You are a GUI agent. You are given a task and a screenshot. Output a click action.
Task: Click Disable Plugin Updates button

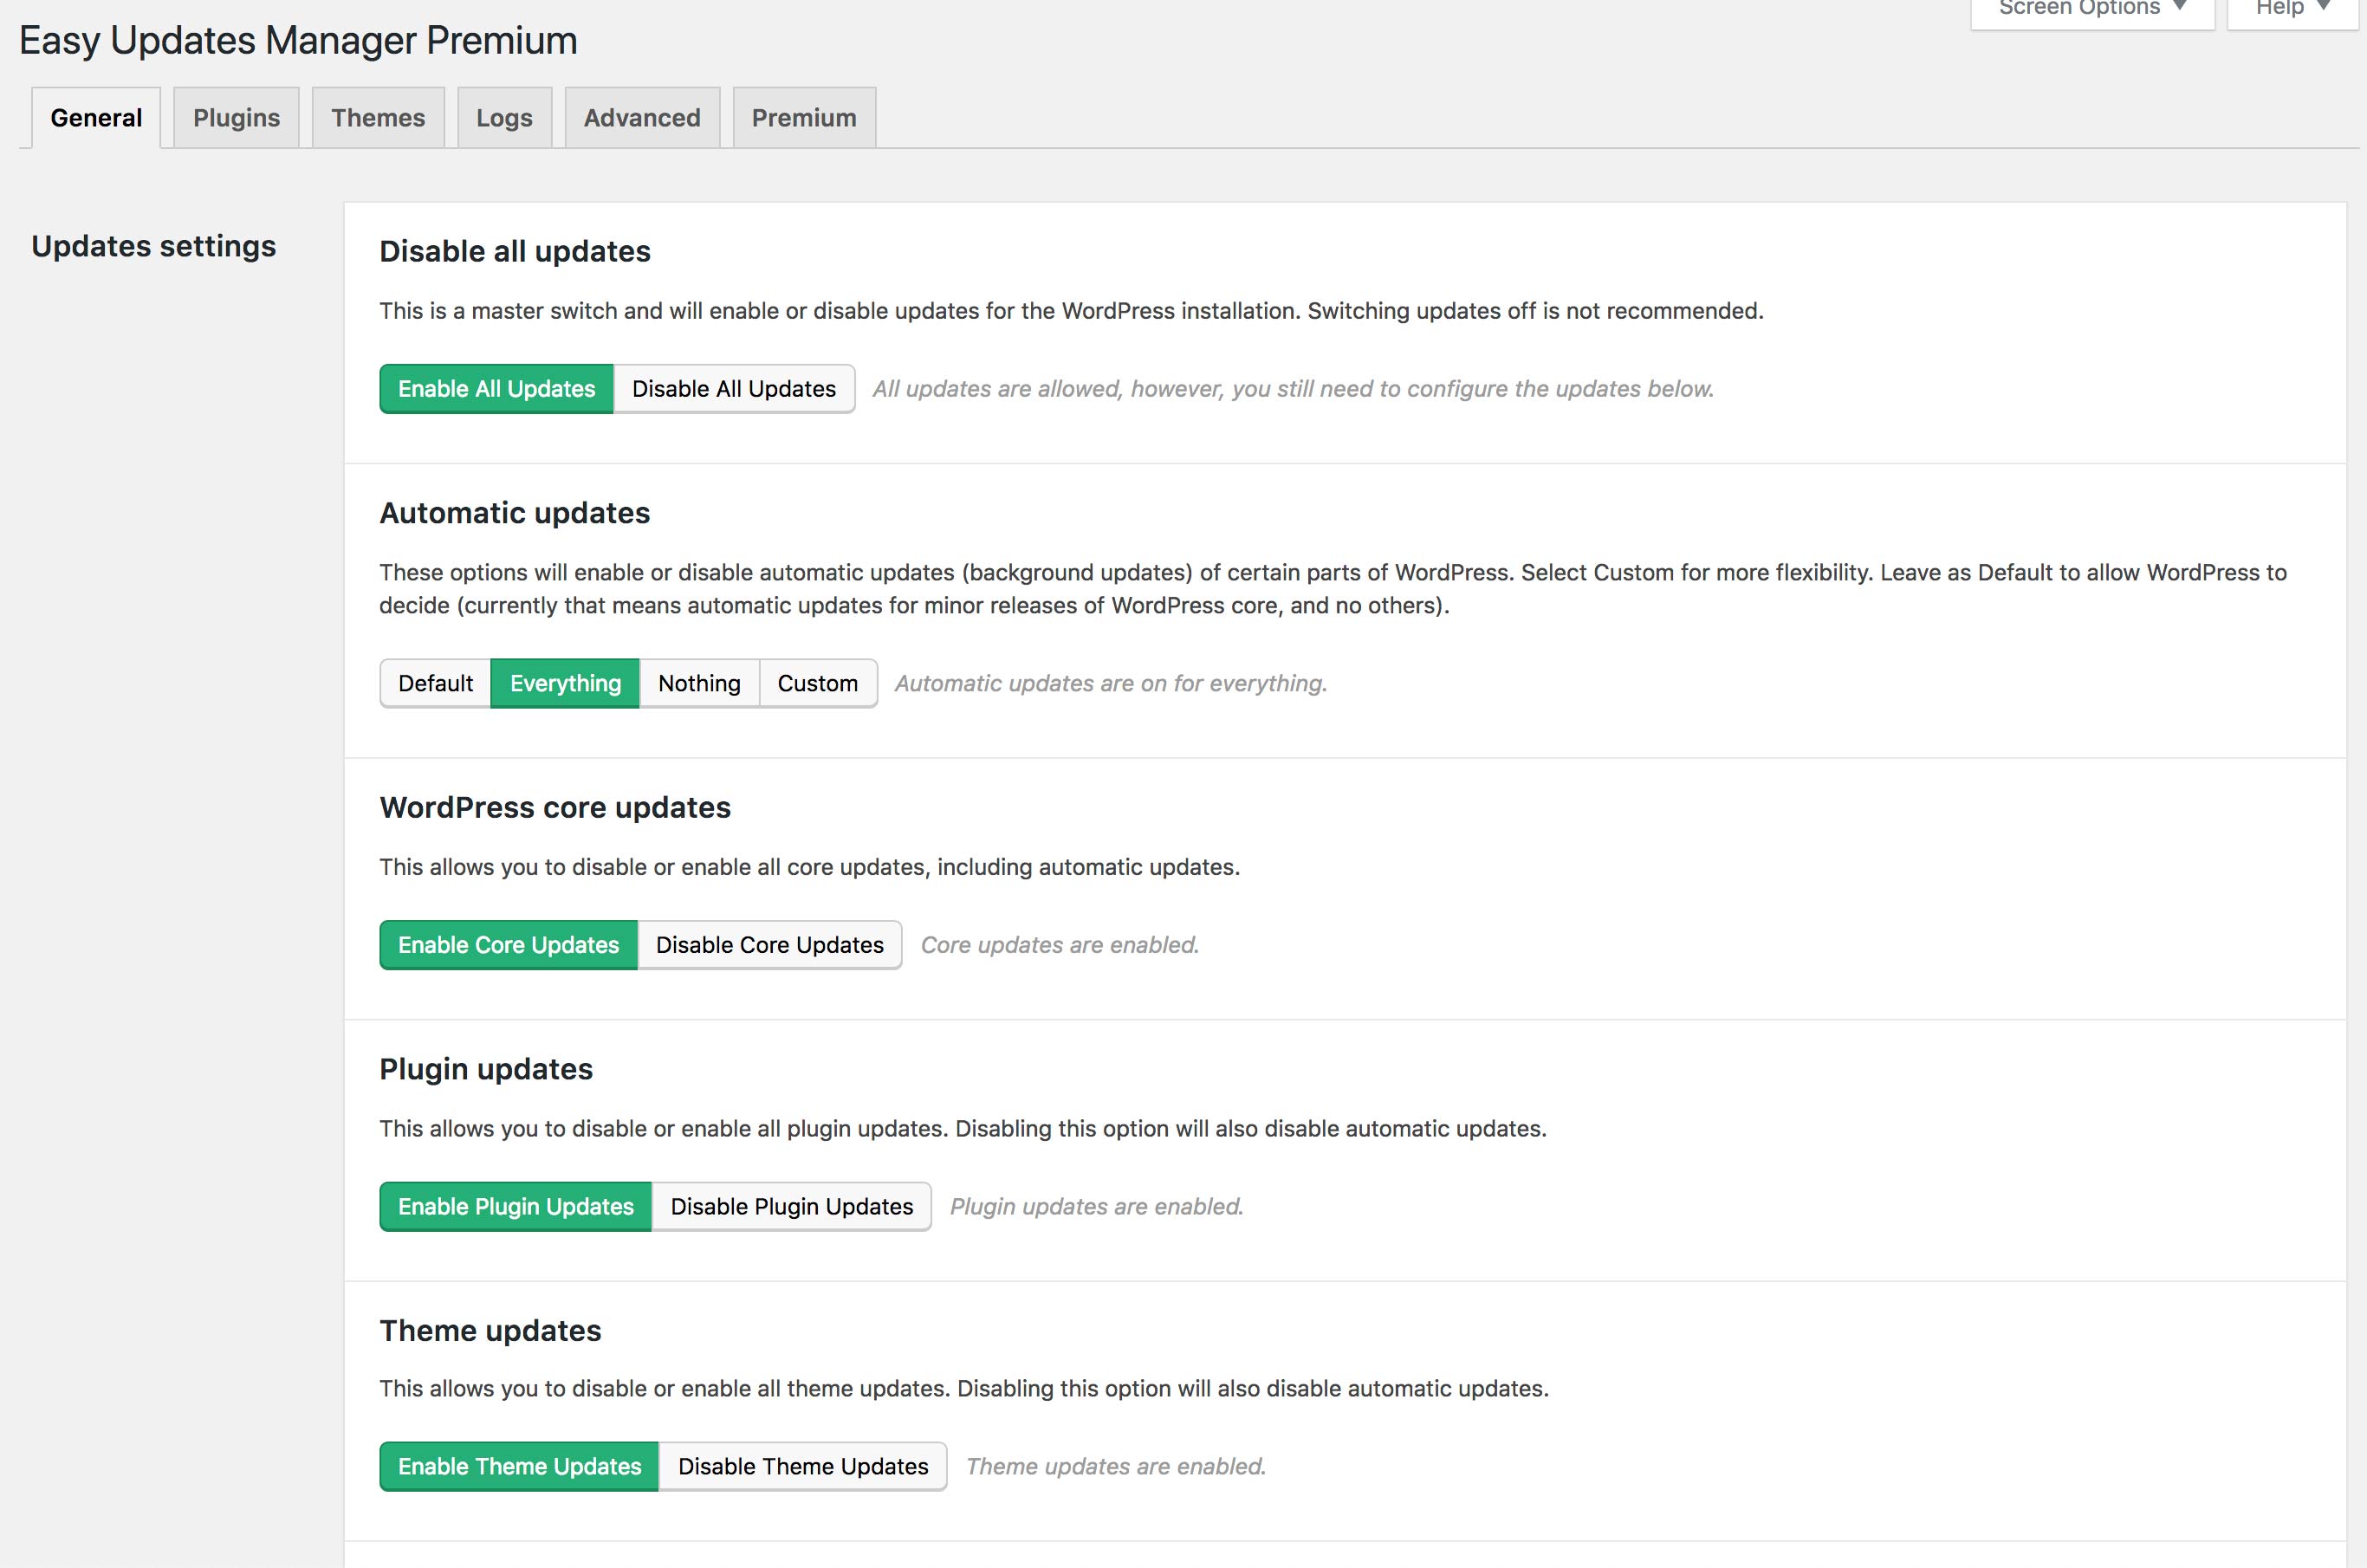(x=793, y=1206)
